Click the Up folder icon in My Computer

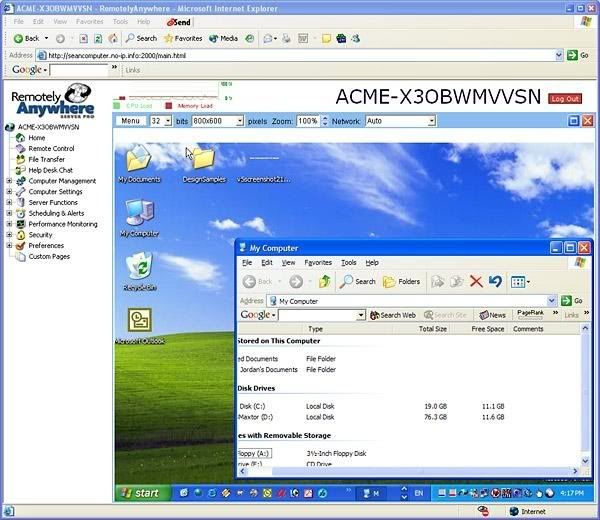(x=324, y=282)
